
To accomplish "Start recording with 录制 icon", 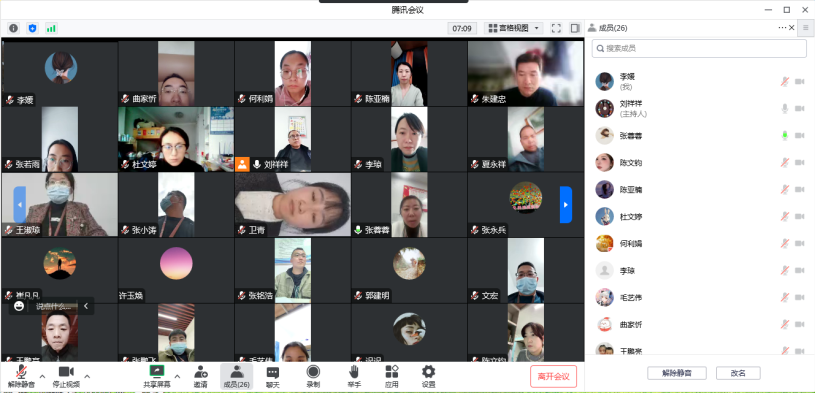I will tap(313, 376).
